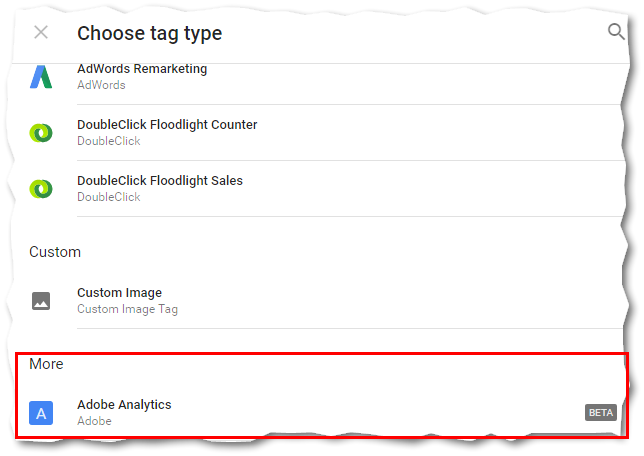Image resolution: width=644 pixels, height=456 pixels.
Task: Click the AdWords logo icon
Action: [41, 77]
